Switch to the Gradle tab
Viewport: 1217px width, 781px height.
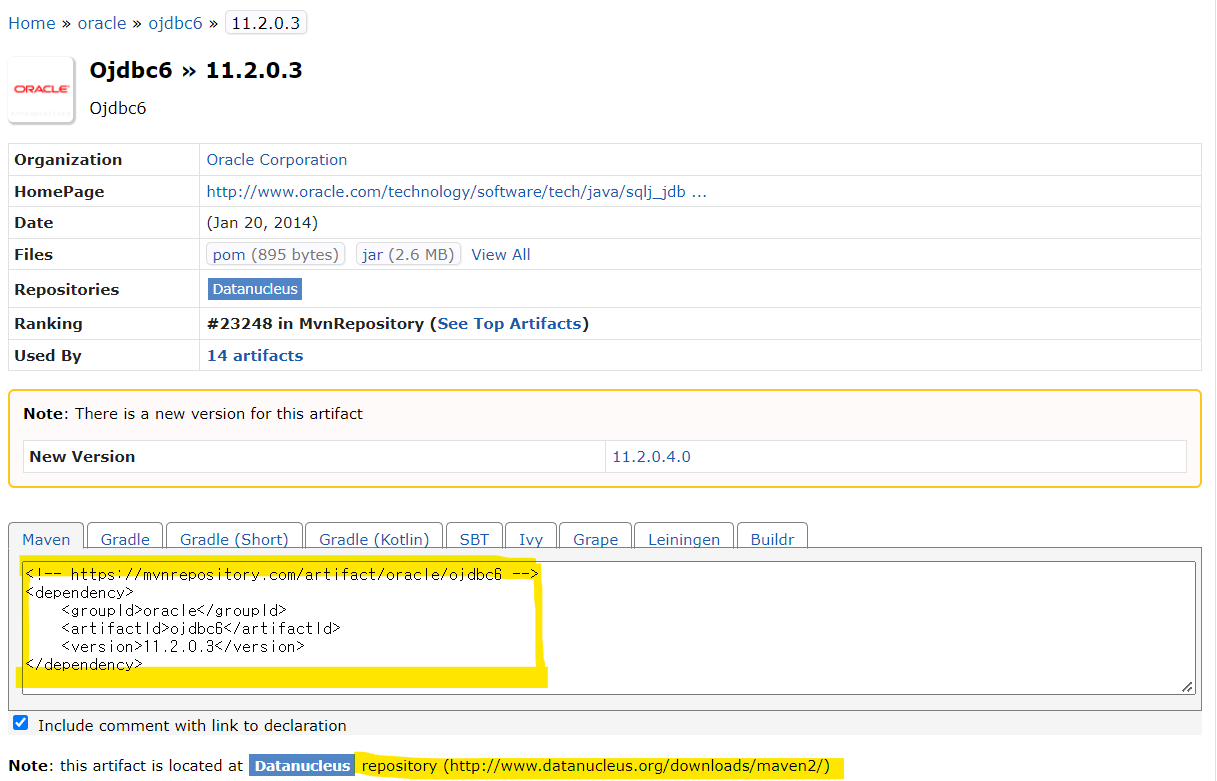tap(125, 539)
